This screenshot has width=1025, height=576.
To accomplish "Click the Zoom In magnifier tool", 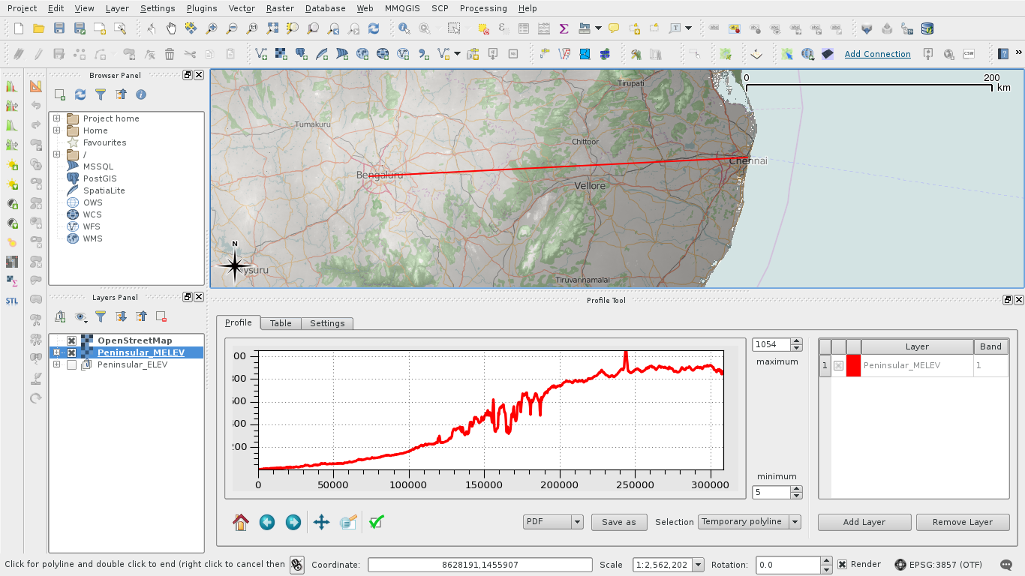I will click(211, 29).
